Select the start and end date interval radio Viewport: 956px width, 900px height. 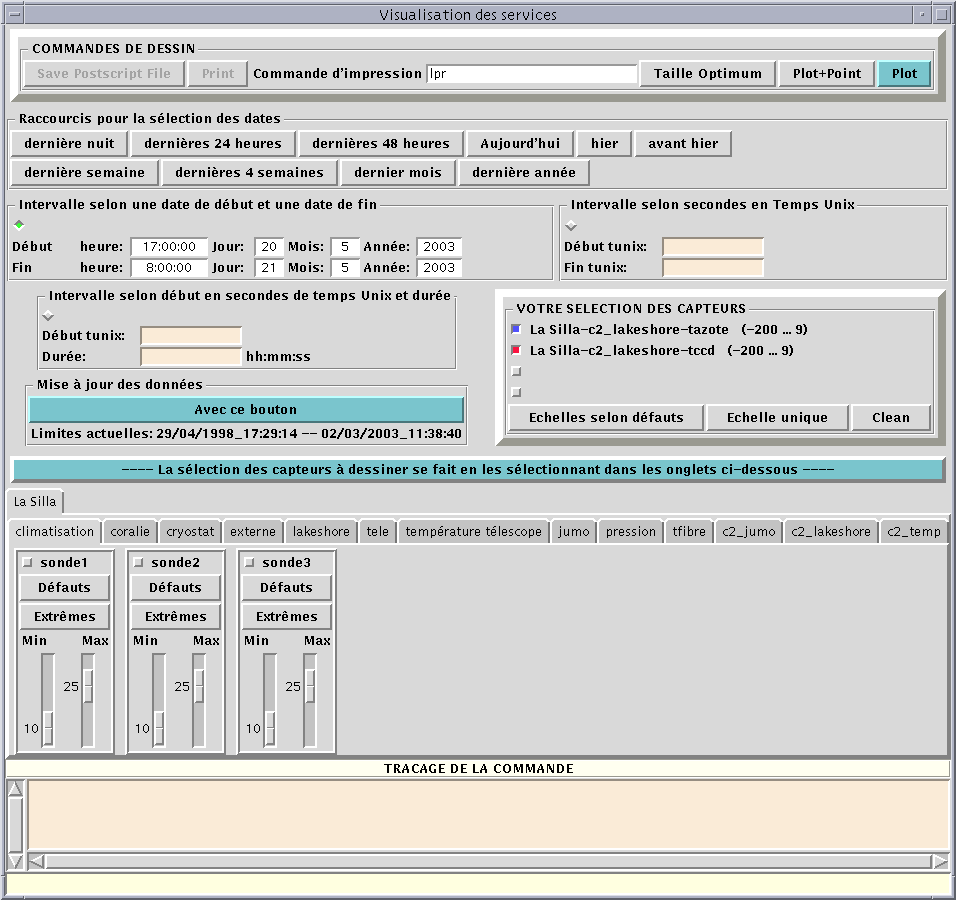(19, 225)
